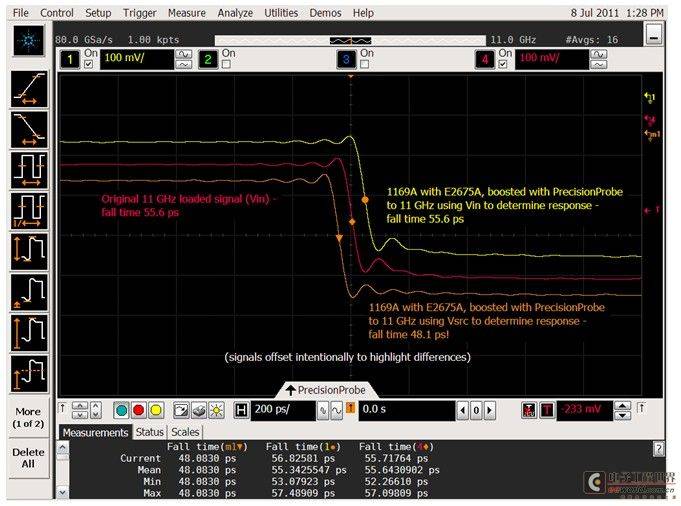681x506 pixels.
Task: Open the Setup menu
Action: [98, 13]
